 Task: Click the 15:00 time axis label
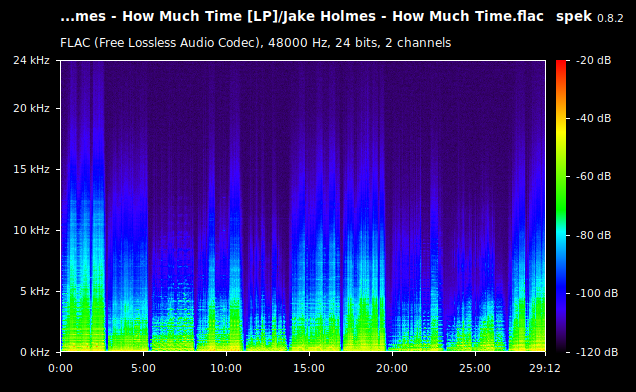click(x=309, y=368)
